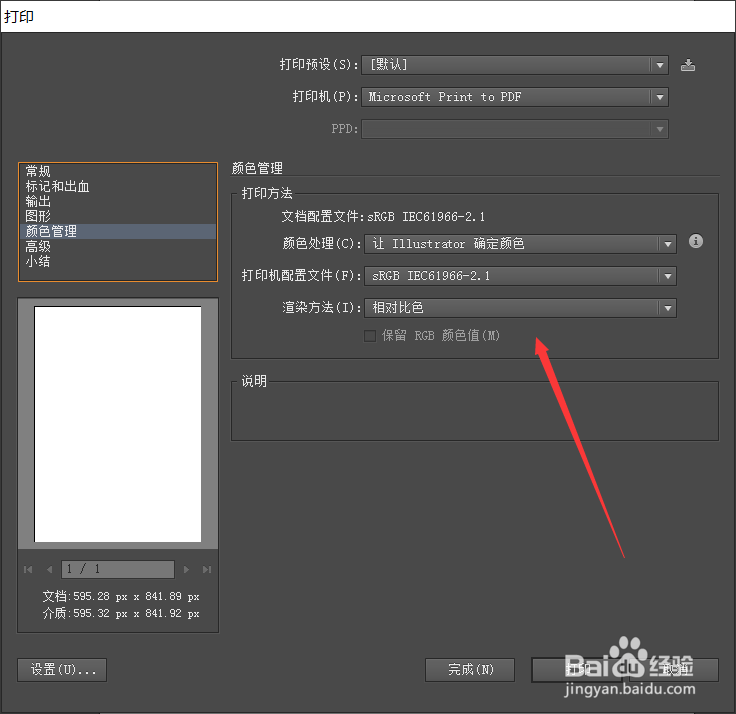Image resolution: width=736 pixels, height=714 pixels.
Task: Select 高级 in the category list
Action: click(118, 246)
